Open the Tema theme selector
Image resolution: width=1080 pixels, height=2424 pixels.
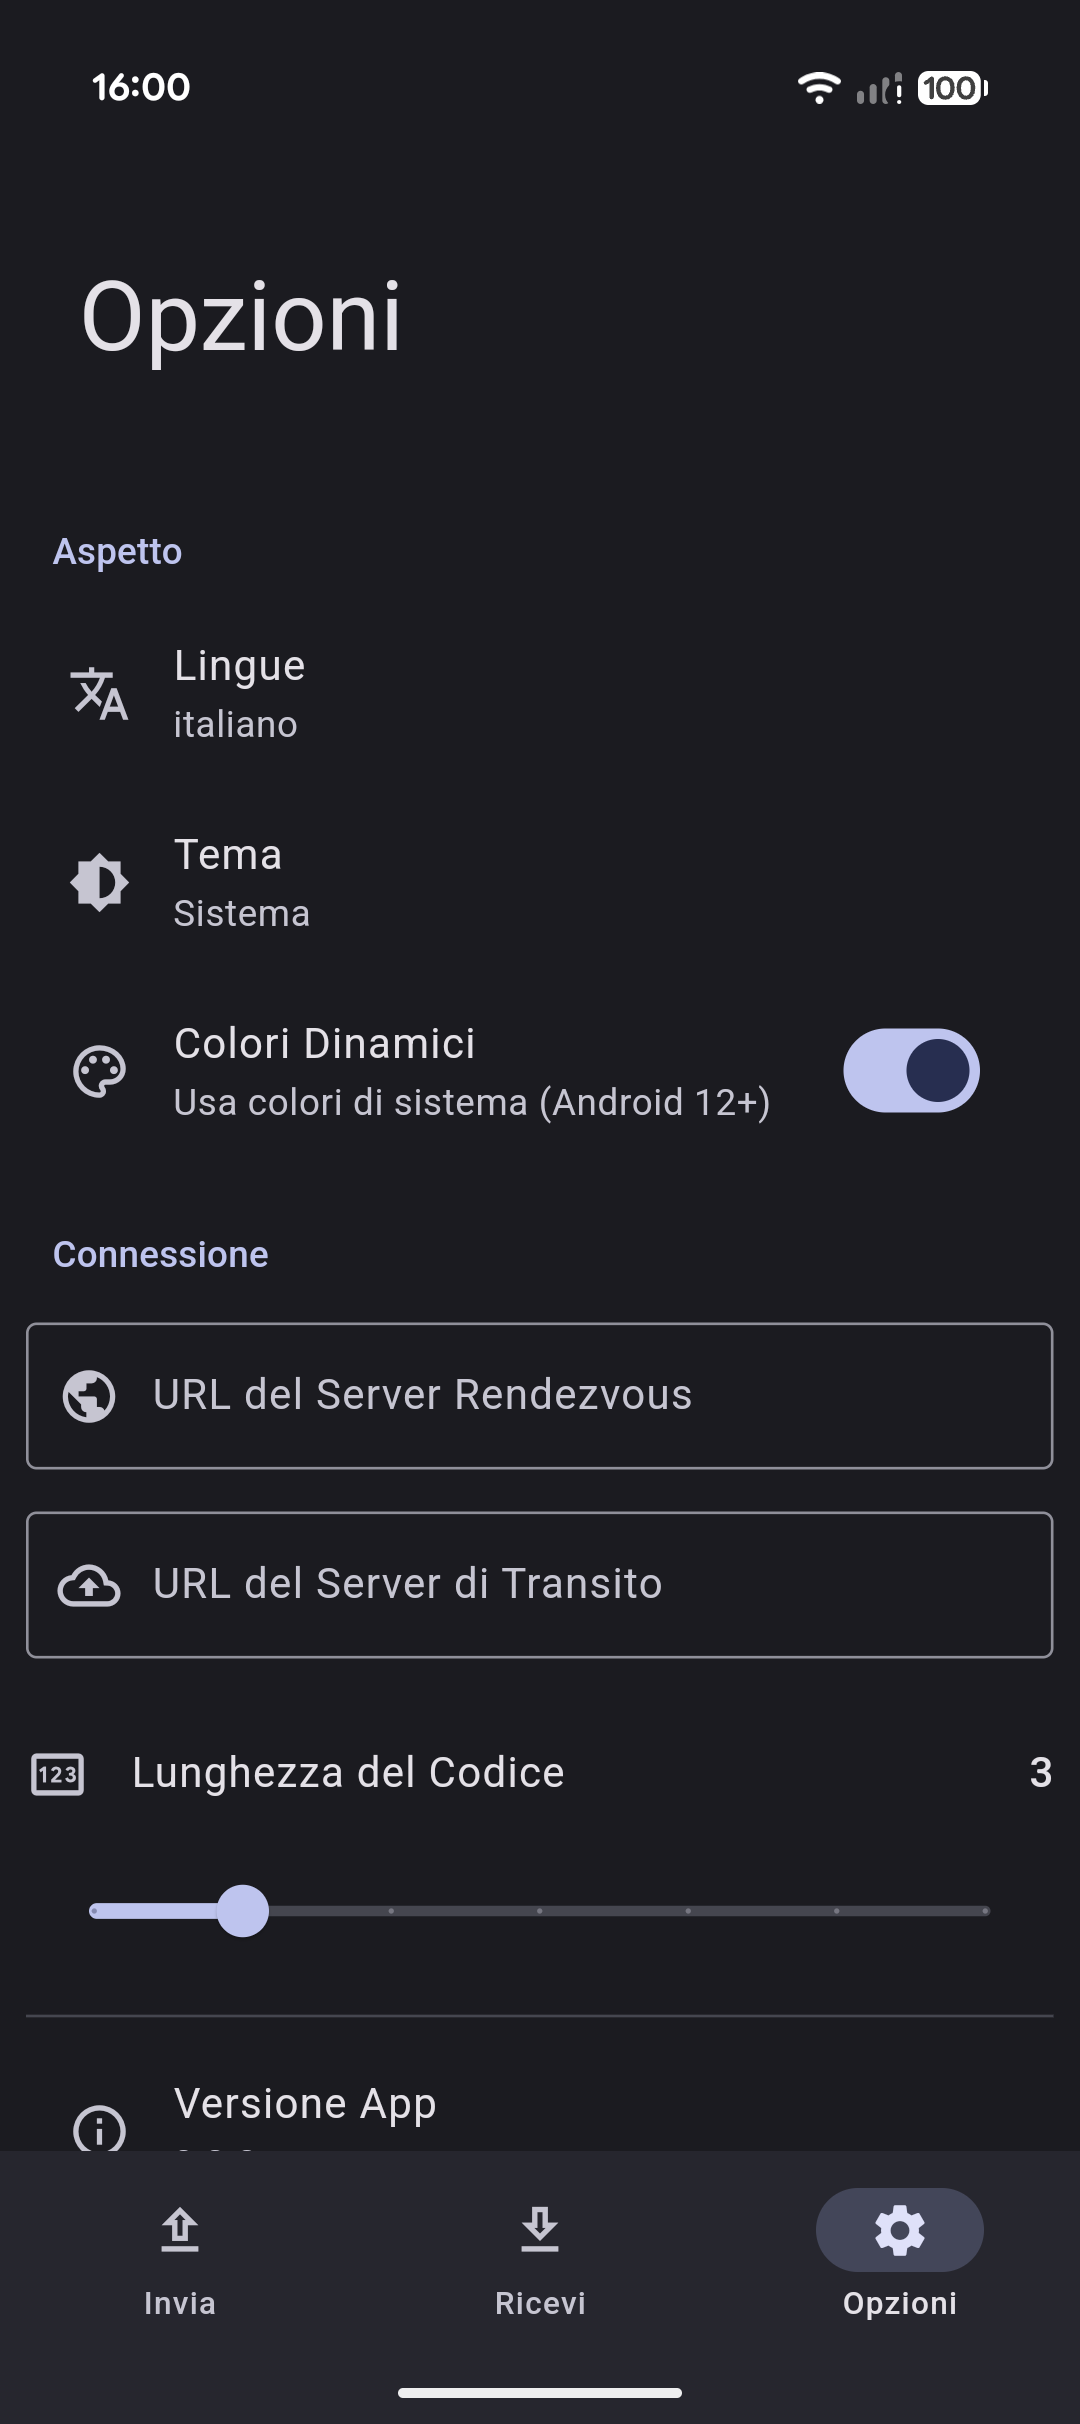pos(242,882)
